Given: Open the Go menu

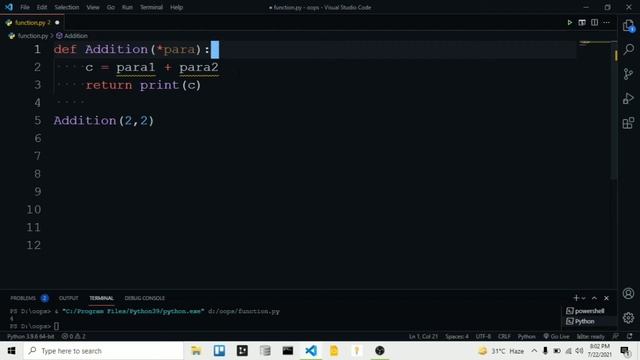Looking at the screenshot, I should (x=111, y=7).
